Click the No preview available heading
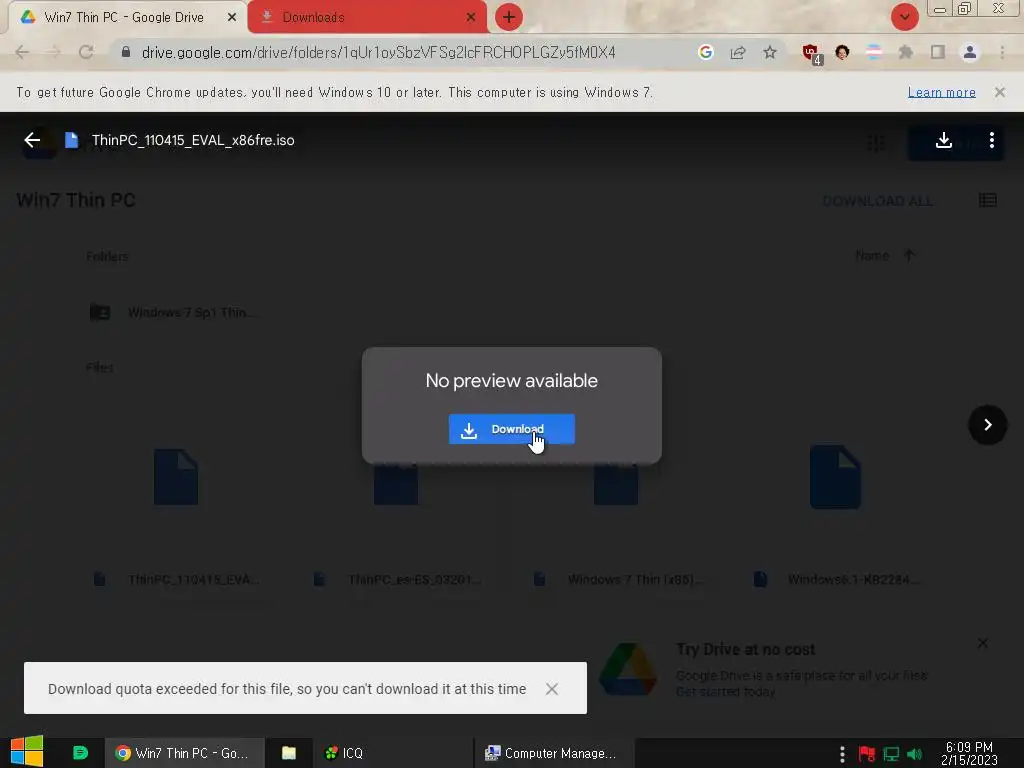The height and width of the screenshot is (768, 1024). [x=511, y=381]
